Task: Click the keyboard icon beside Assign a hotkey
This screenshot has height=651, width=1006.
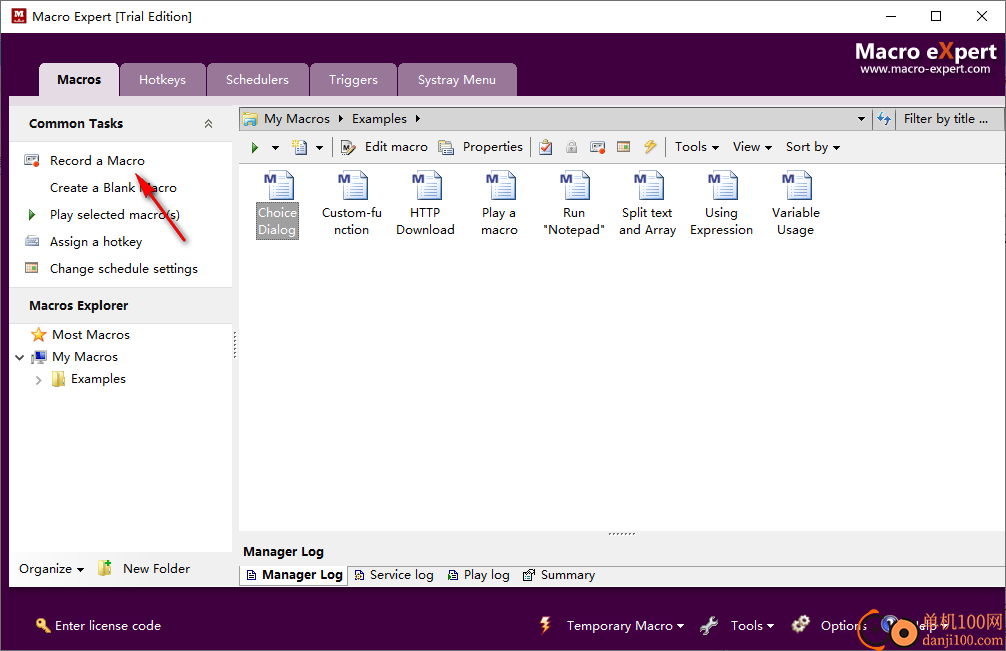Action: point(31,241)
